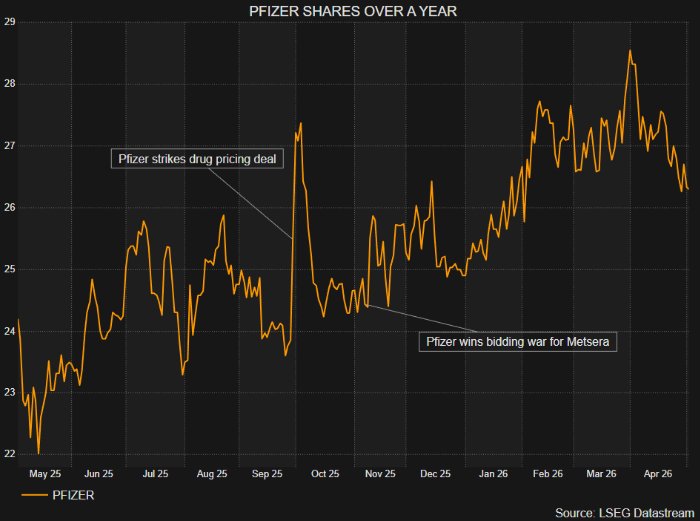Viewport: 700px width, 521px height.
Task: Click the y-axis label 23
Action: [9, 392]
